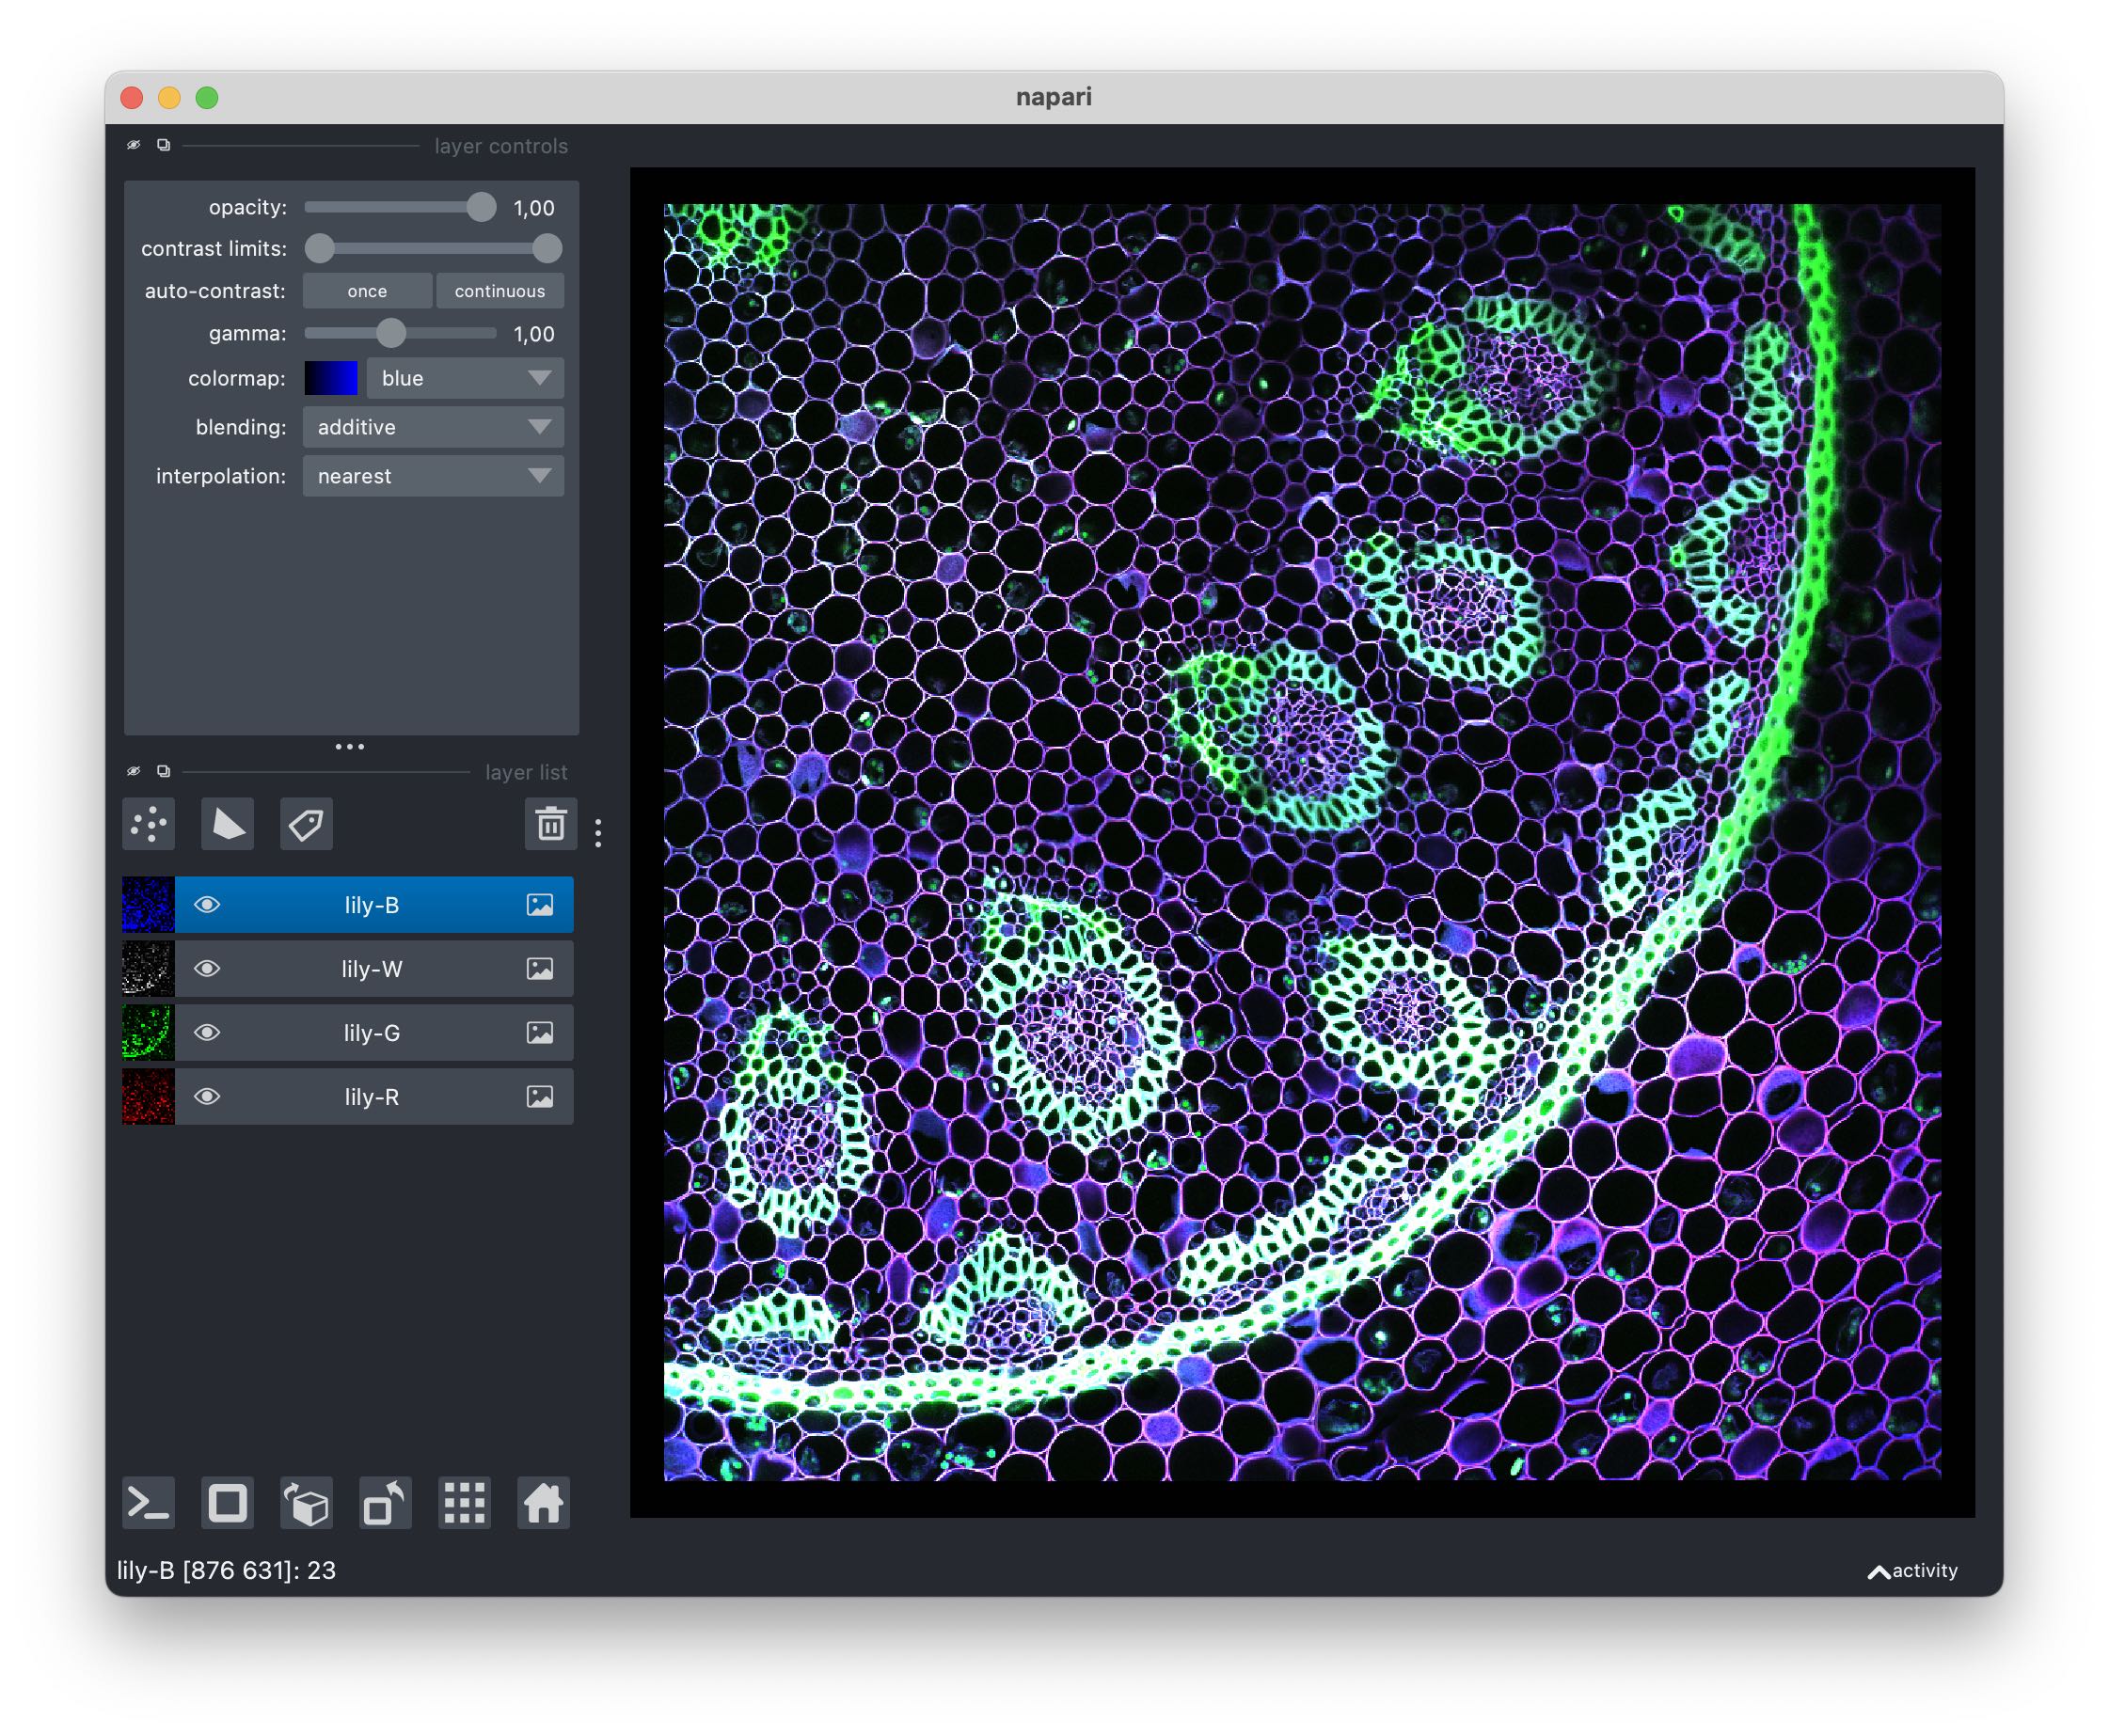Click the gamma value 1,00

pyautogui.click(x=534, y=334)
